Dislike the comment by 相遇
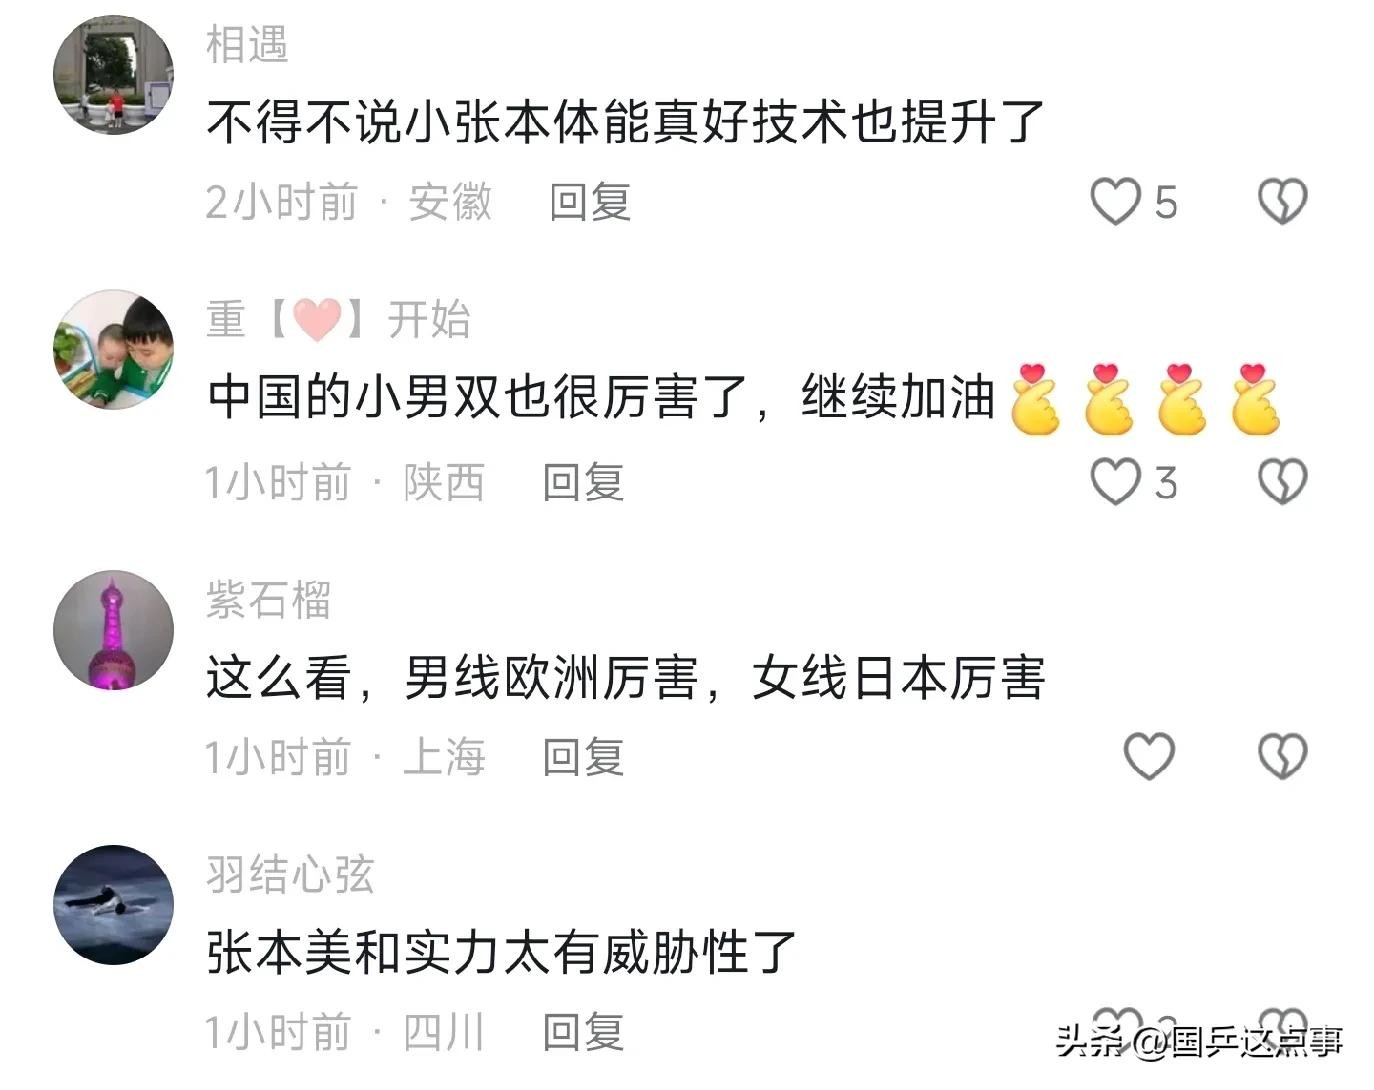Screen dimensions: 1374x1090 (1282, 202)
